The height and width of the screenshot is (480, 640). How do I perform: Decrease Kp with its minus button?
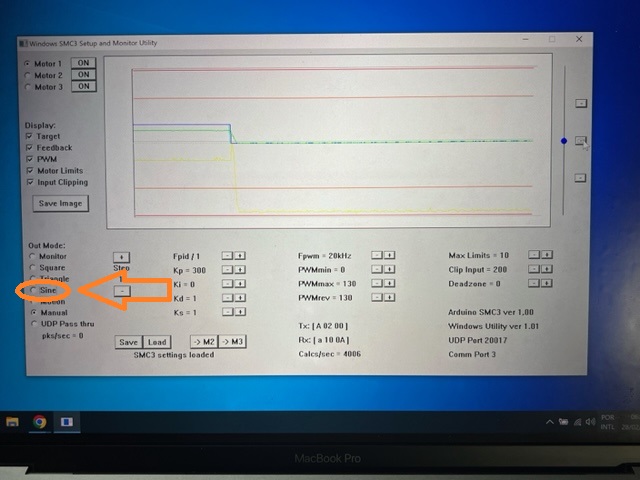click(x=227, y=270)
